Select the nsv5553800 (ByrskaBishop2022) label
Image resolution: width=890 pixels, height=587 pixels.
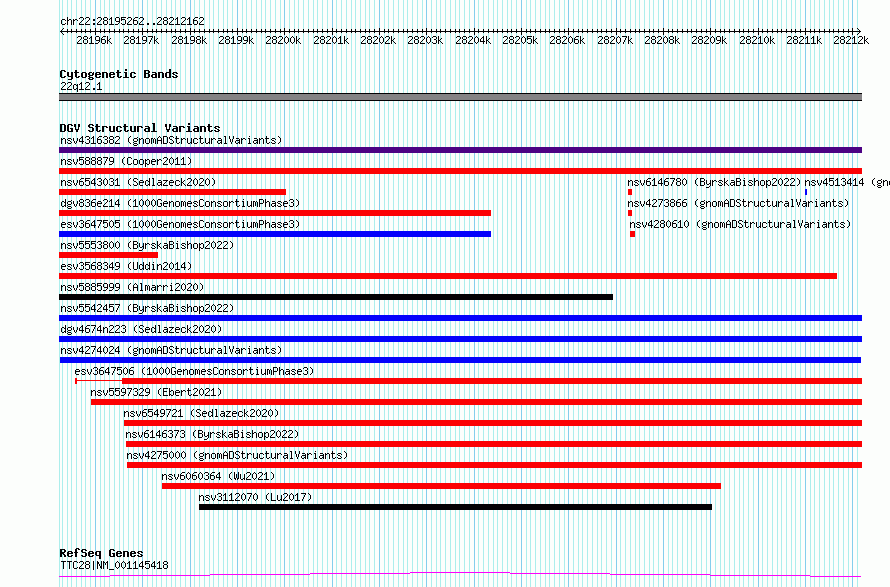click(147, 245)
